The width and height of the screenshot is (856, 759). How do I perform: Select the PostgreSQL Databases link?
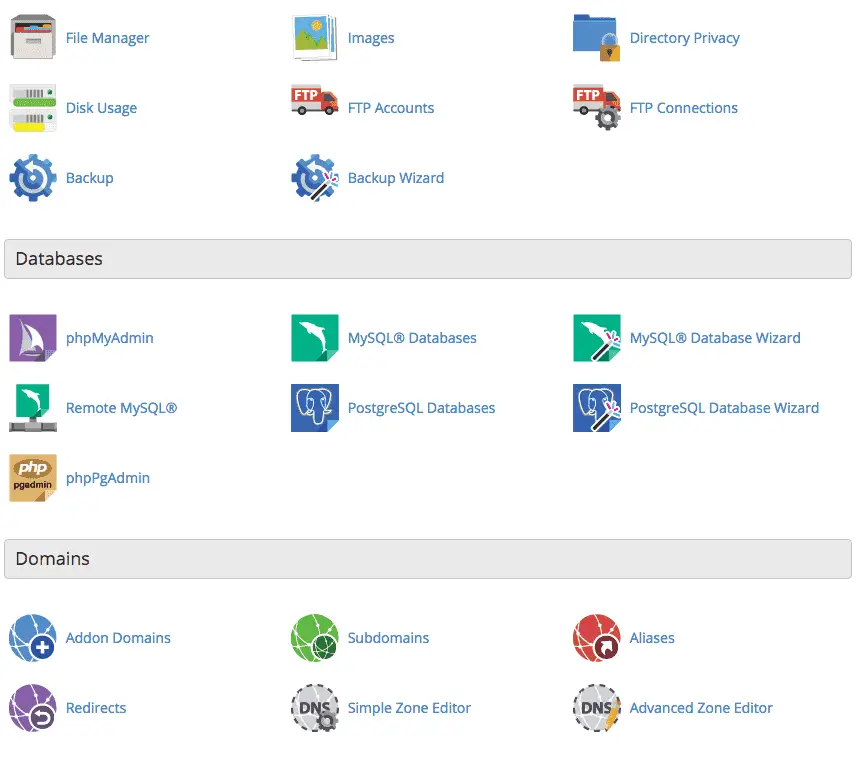421,408
